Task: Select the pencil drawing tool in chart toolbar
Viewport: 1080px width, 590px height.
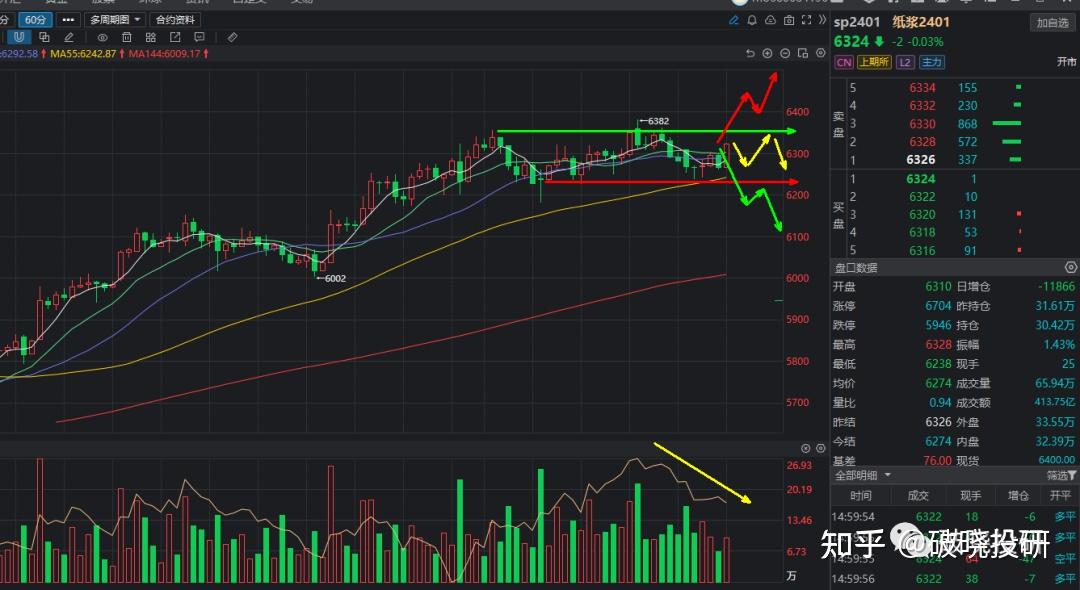Action: (x=69, y=37)
